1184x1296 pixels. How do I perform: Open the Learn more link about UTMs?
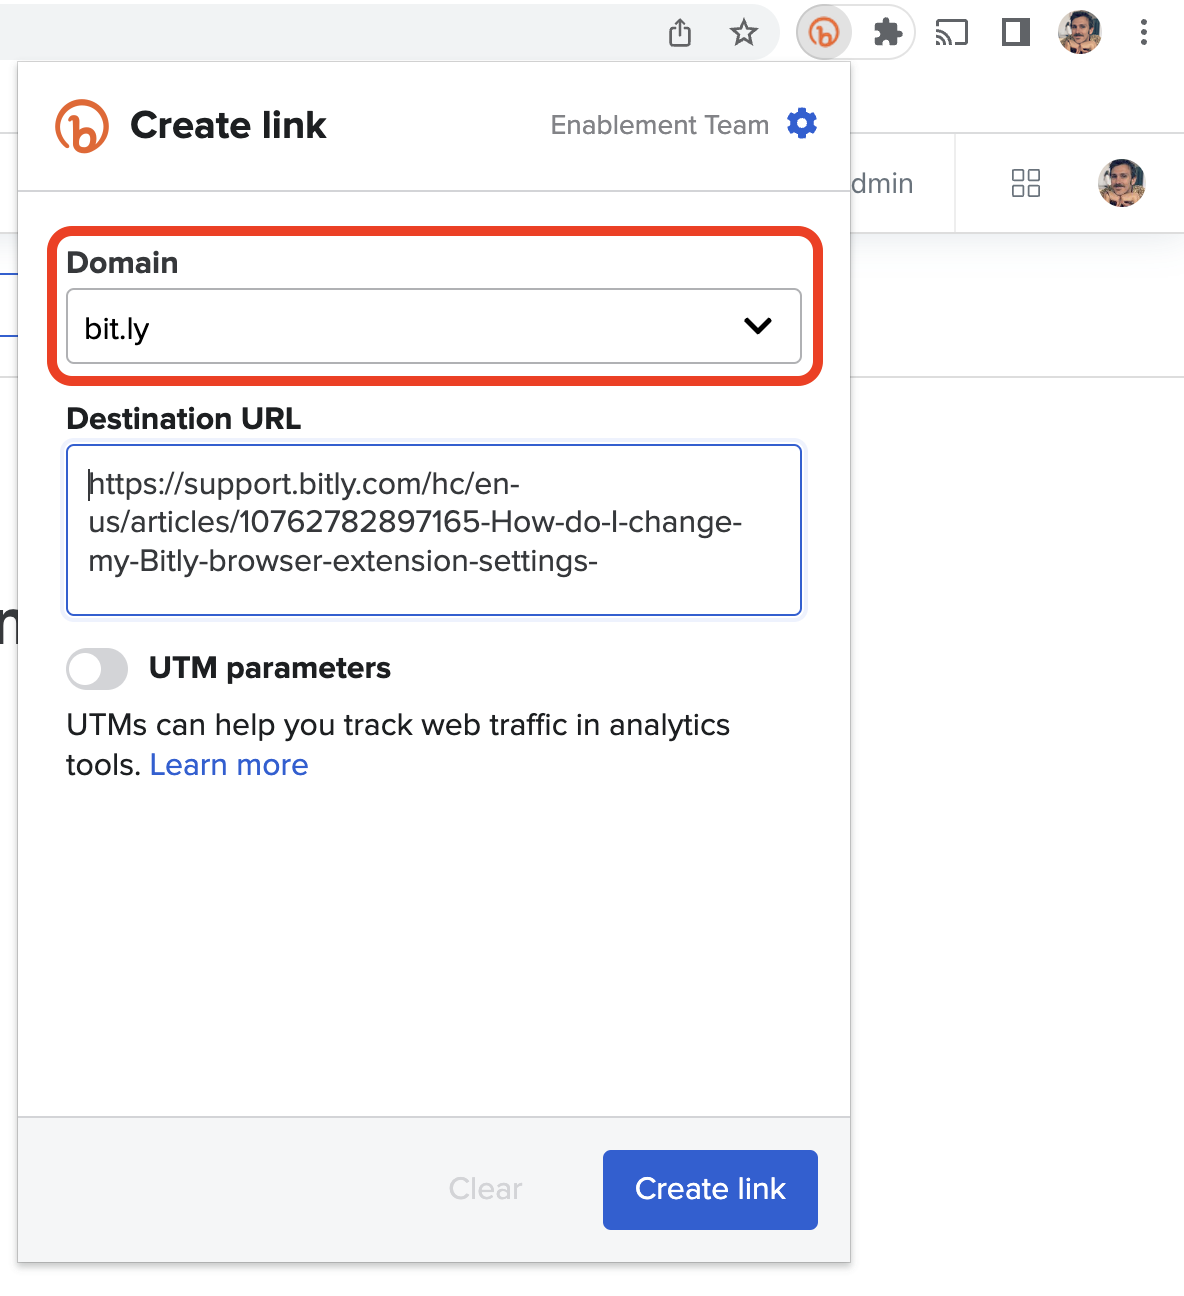(228, 765)
